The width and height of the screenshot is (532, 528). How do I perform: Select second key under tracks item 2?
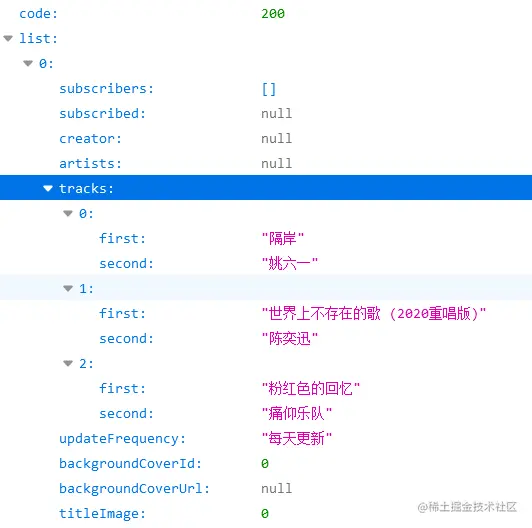click(127, 414)
